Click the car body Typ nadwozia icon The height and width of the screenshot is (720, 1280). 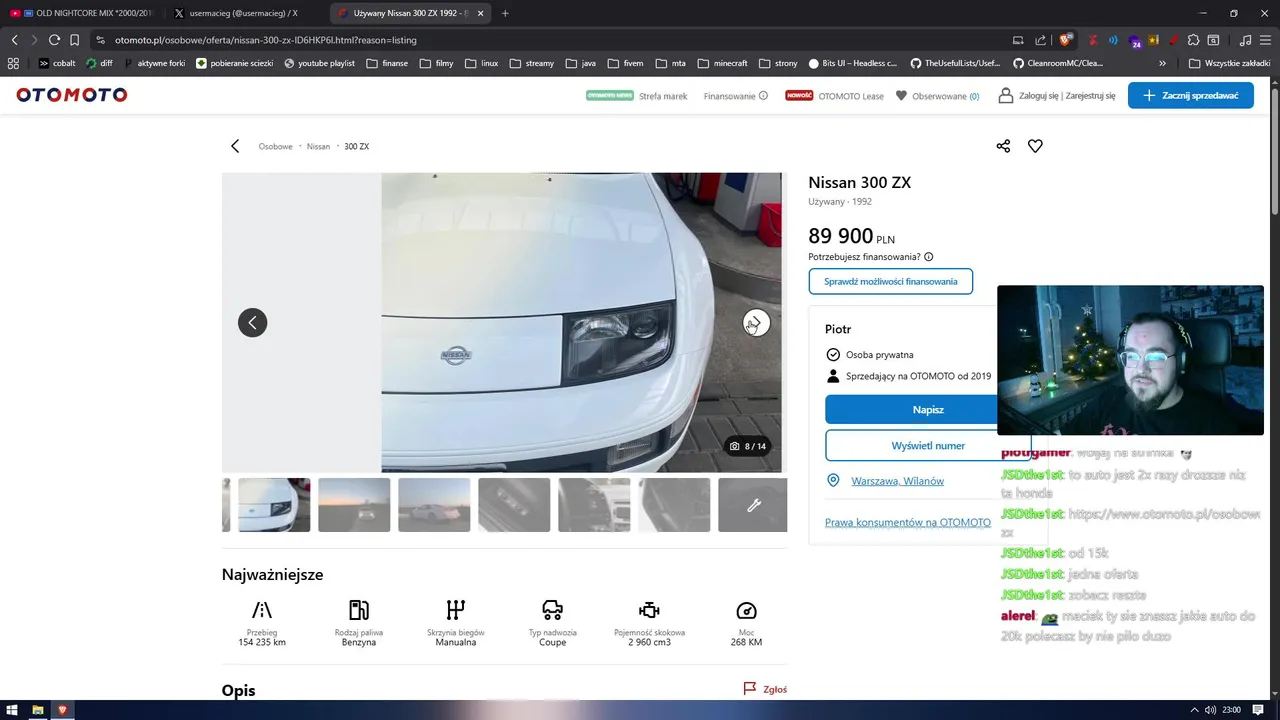click(552, 610)
